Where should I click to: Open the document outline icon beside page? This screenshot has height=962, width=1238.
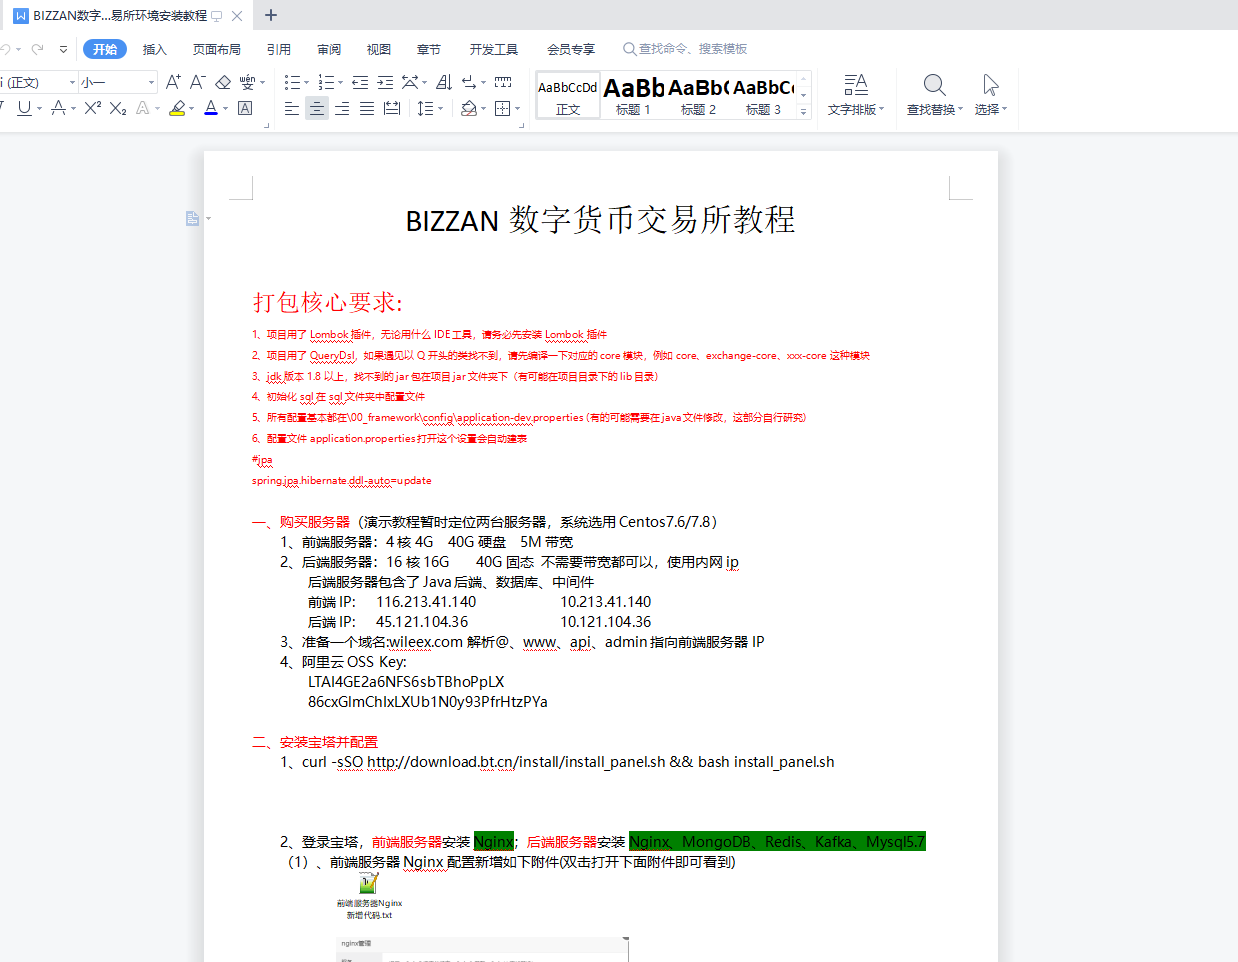tap(192, 218)
